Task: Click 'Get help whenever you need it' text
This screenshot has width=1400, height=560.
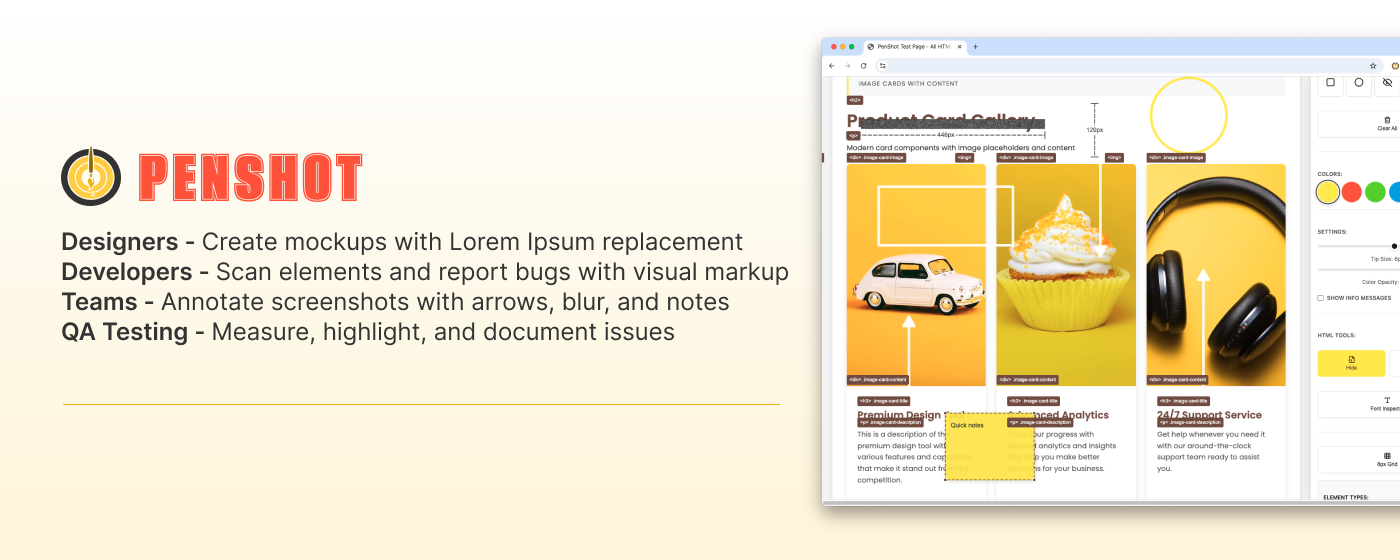Action: coord(1211,435)
